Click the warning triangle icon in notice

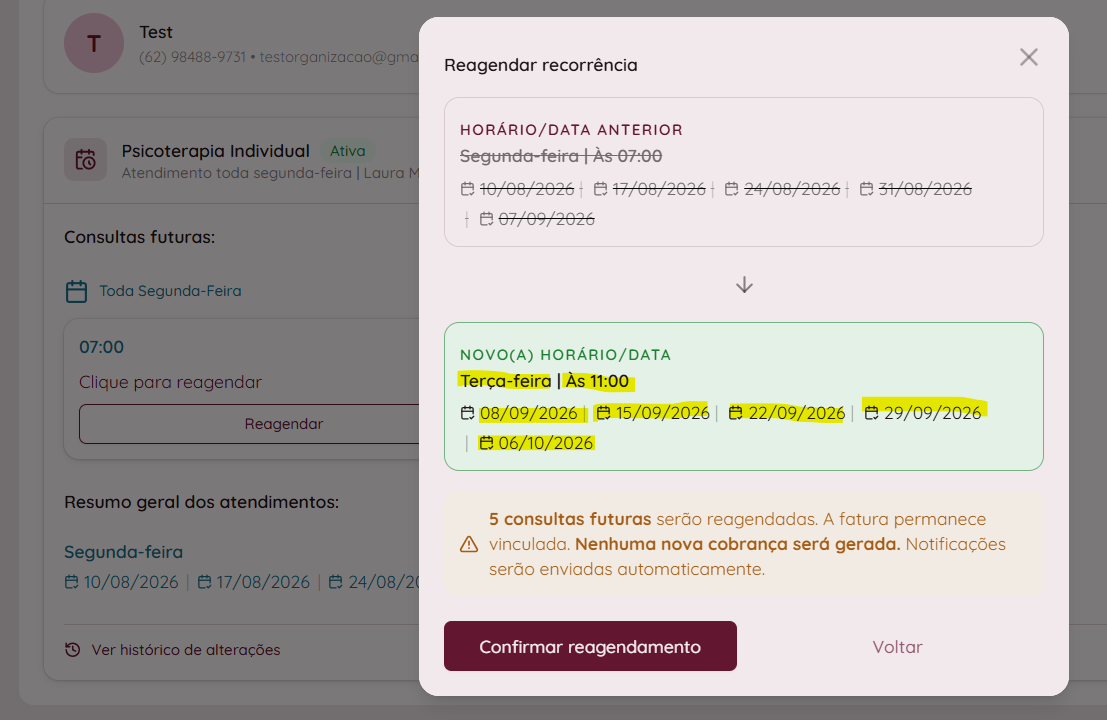pos(469,544)
